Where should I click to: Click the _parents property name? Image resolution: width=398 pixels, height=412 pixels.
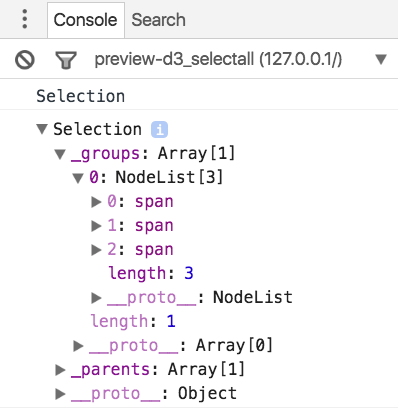coord(111,370)
